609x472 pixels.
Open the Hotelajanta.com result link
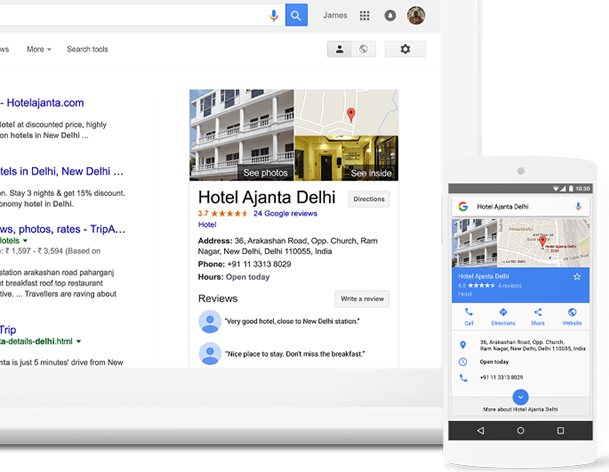pos(42,103)
